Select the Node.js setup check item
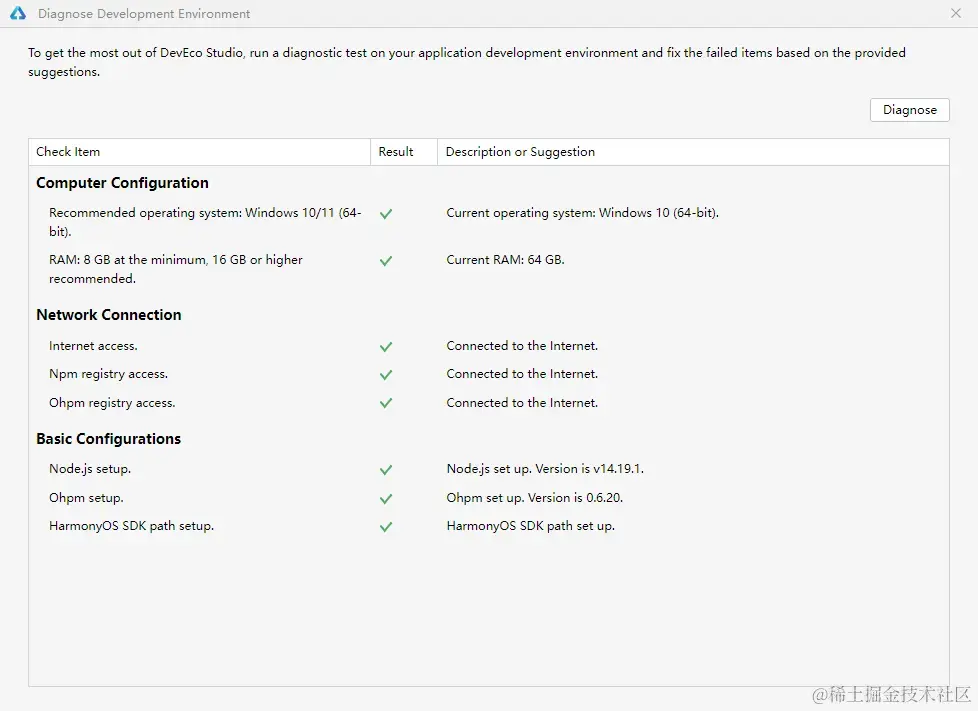The image size is (978, 711). [90, 469]
